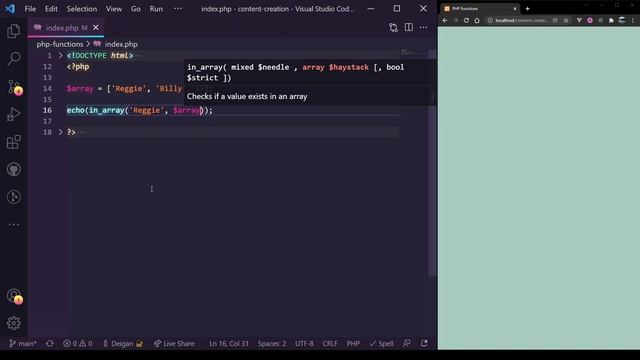Click the <?php opening tag on line 12

pos(78,67)
